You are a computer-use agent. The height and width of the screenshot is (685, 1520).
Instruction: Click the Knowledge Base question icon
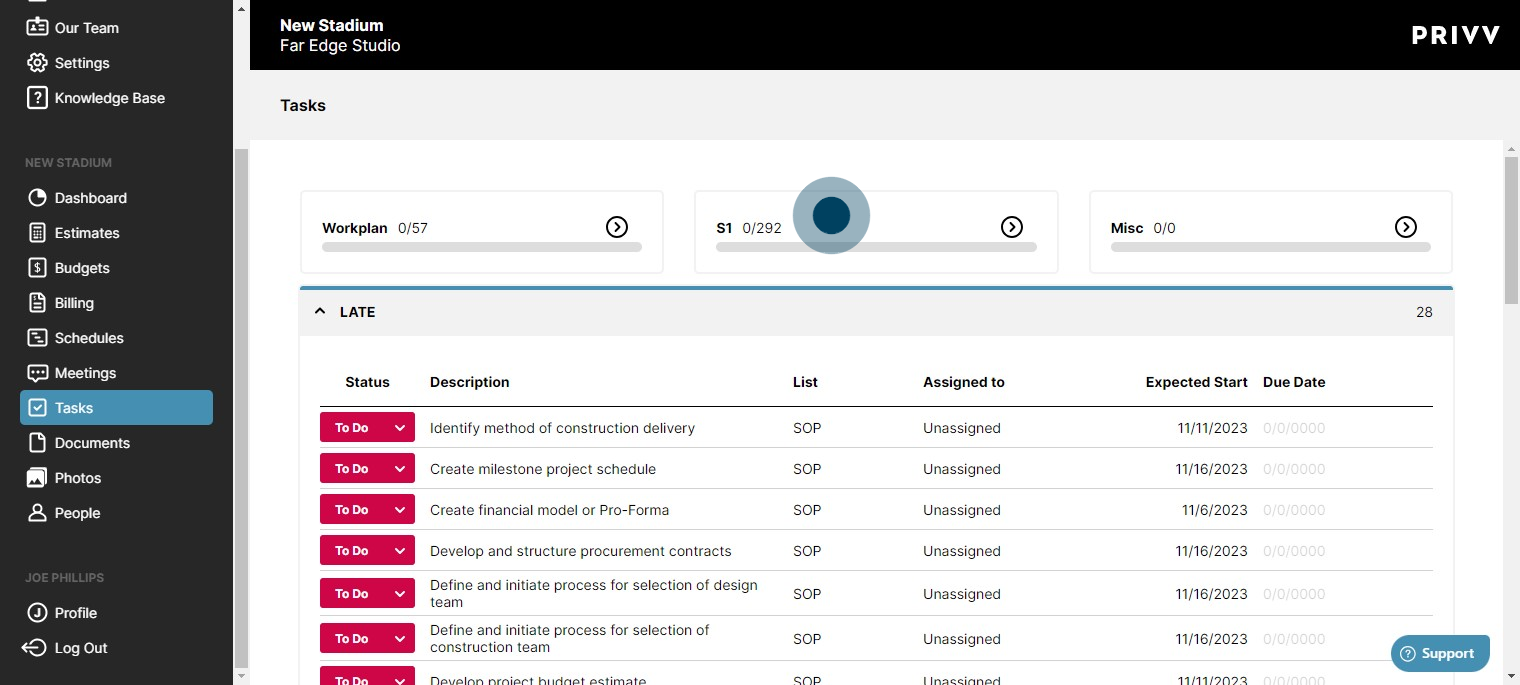[x=37, y=98]
